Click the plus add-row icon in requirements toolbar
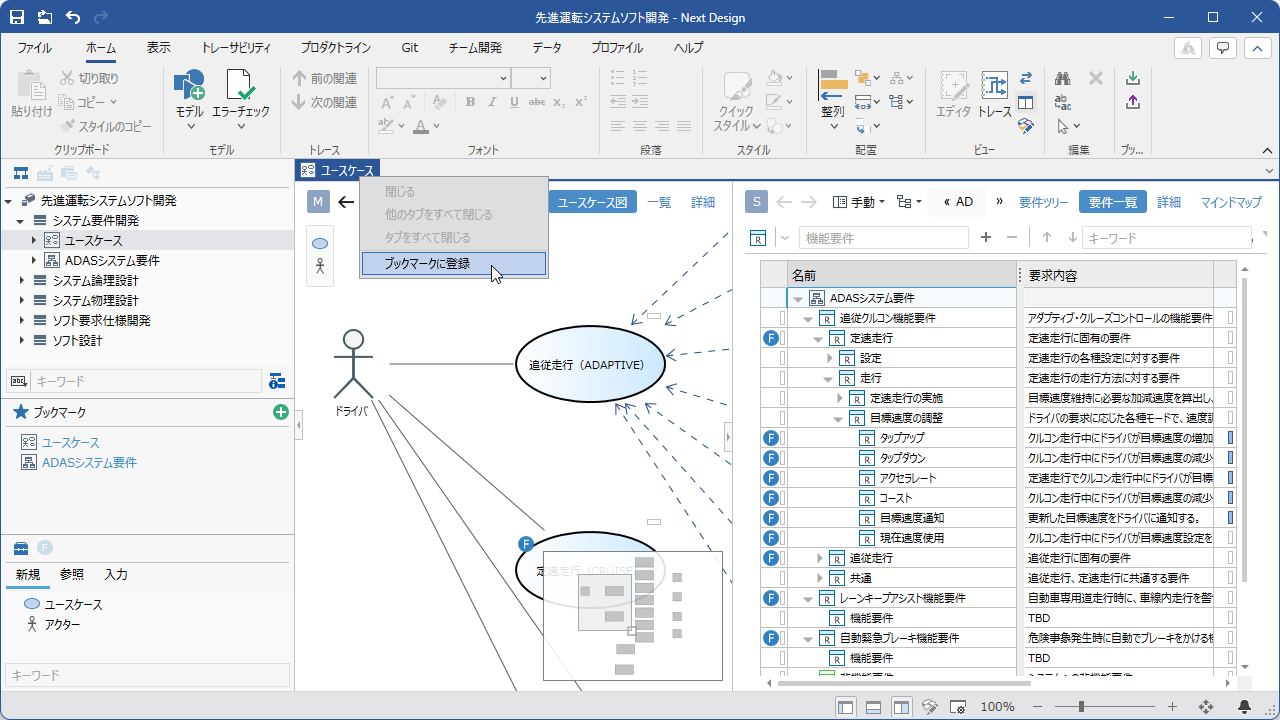Screen dimensions: 1280x720 tap(986, 237)
